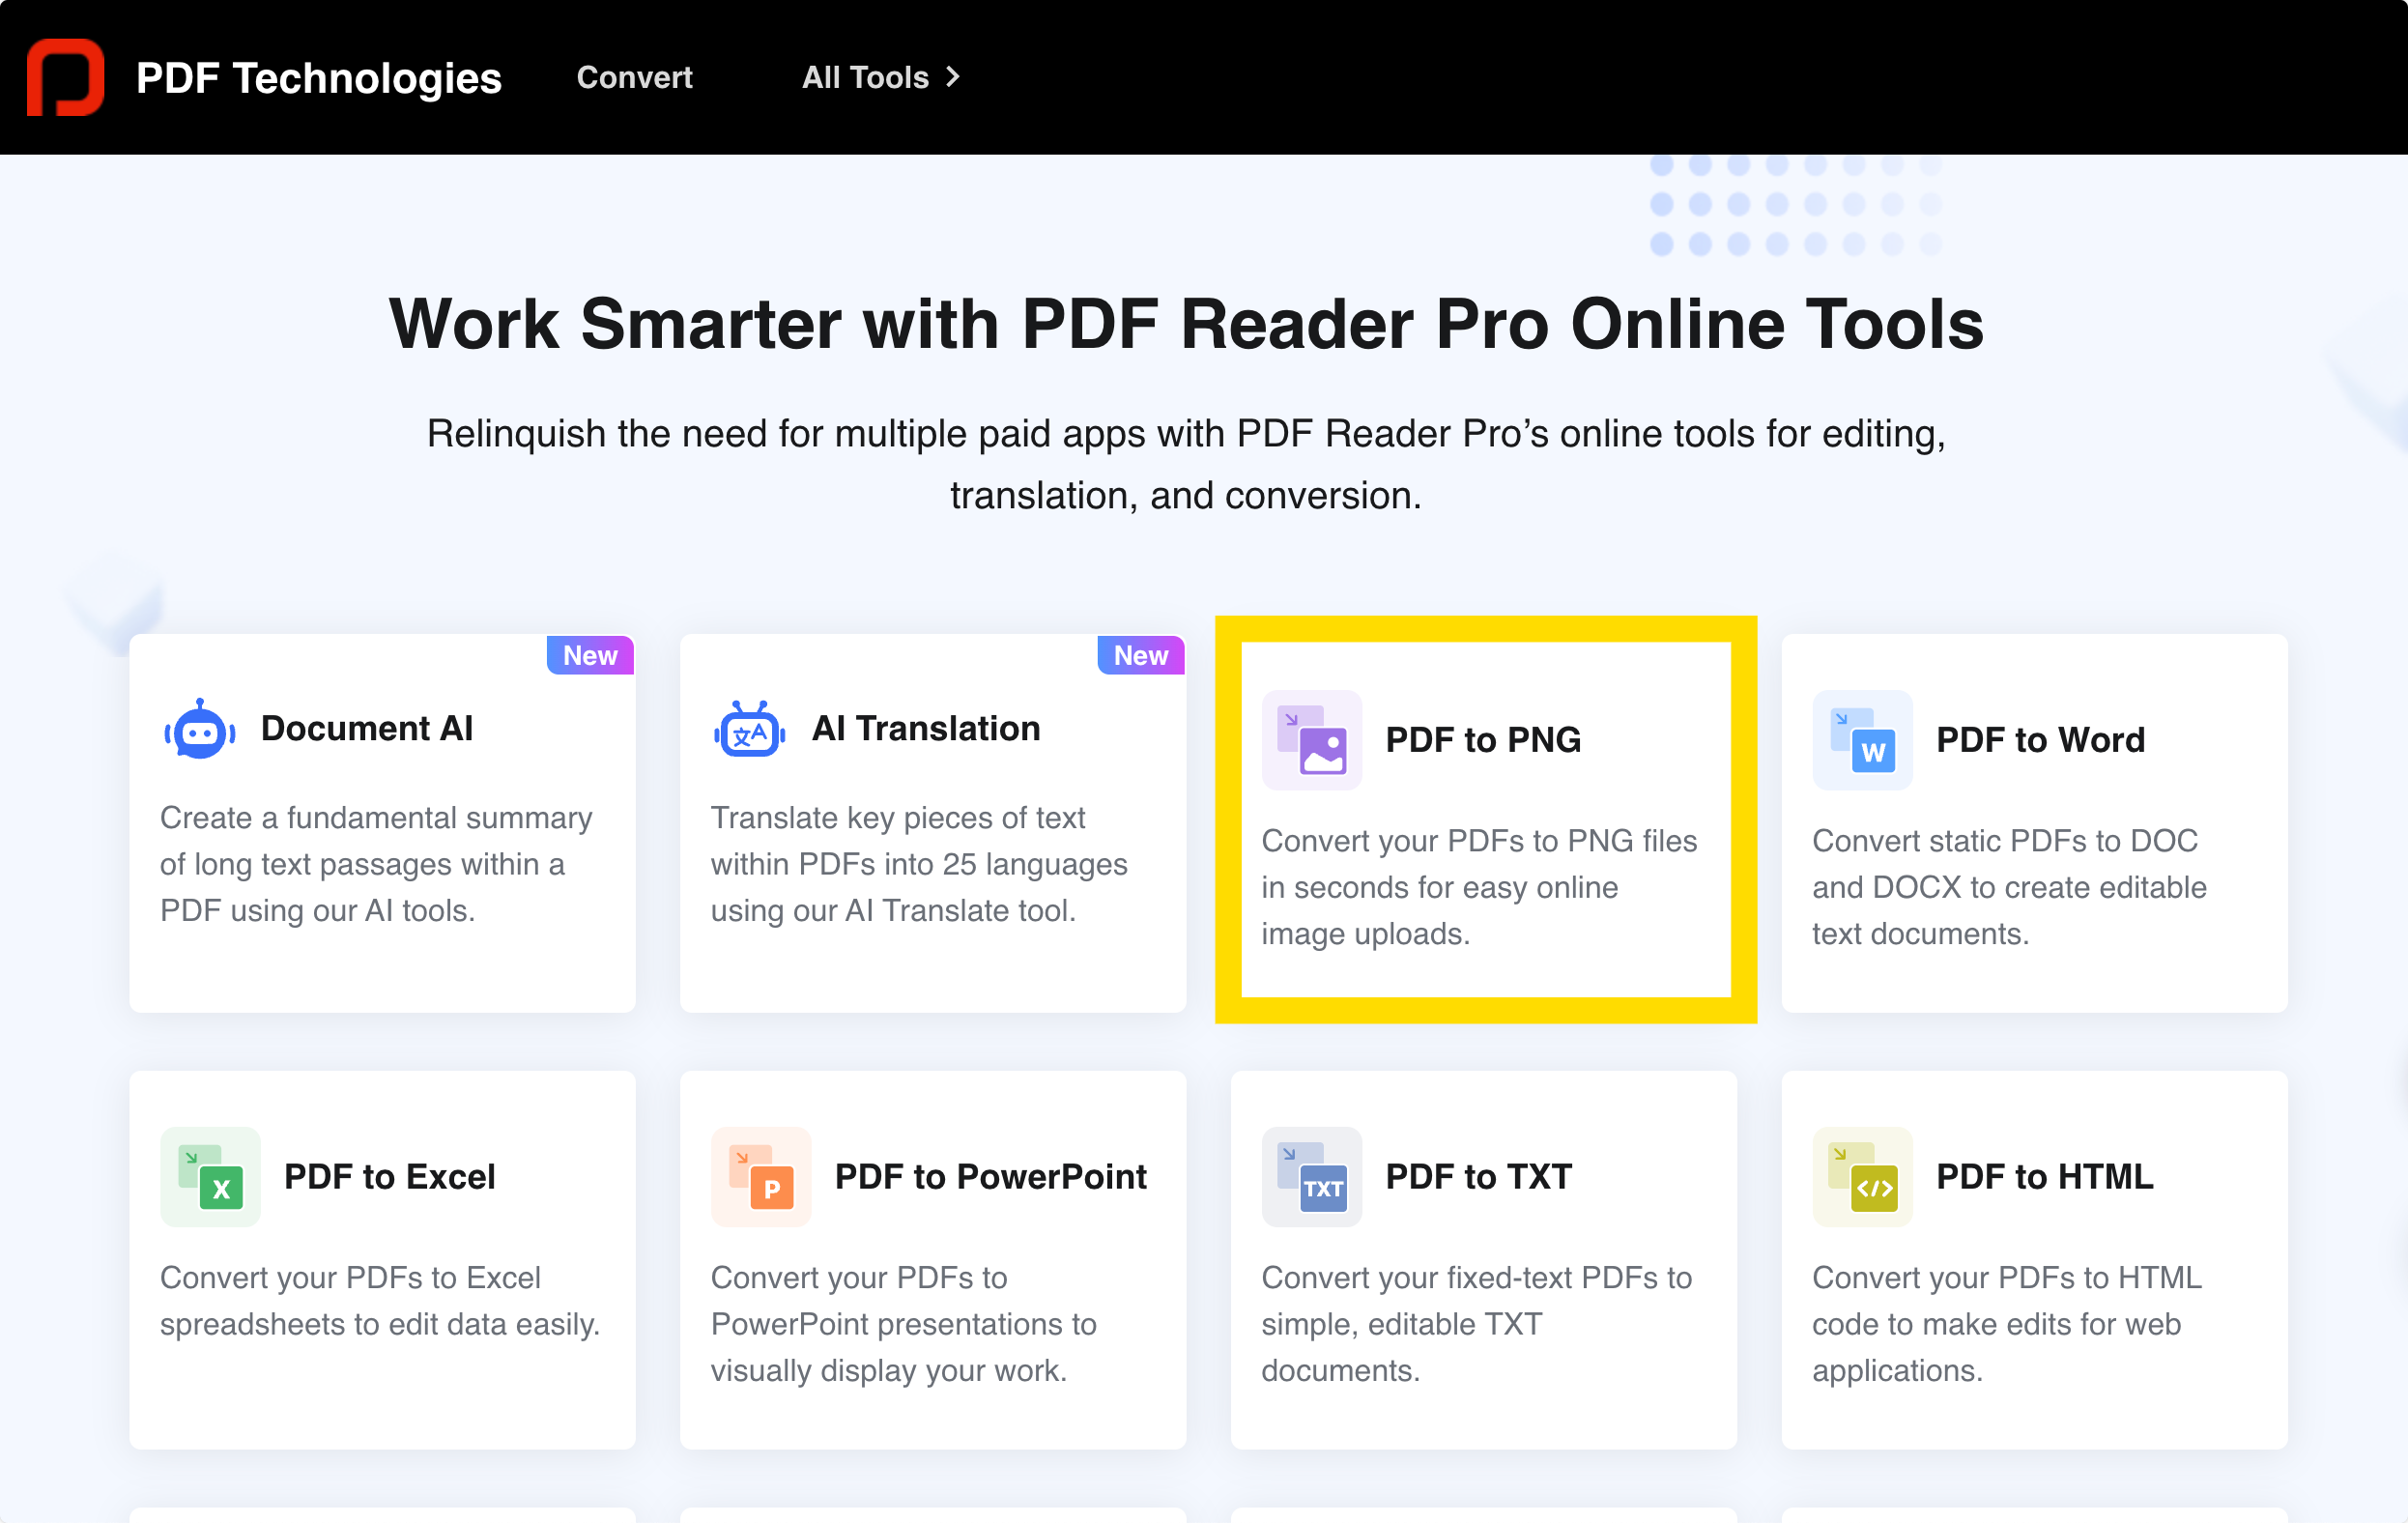The image size is (2408, 1523).
Task: Click the PDF to Excel X icon
Action: 210,1177
